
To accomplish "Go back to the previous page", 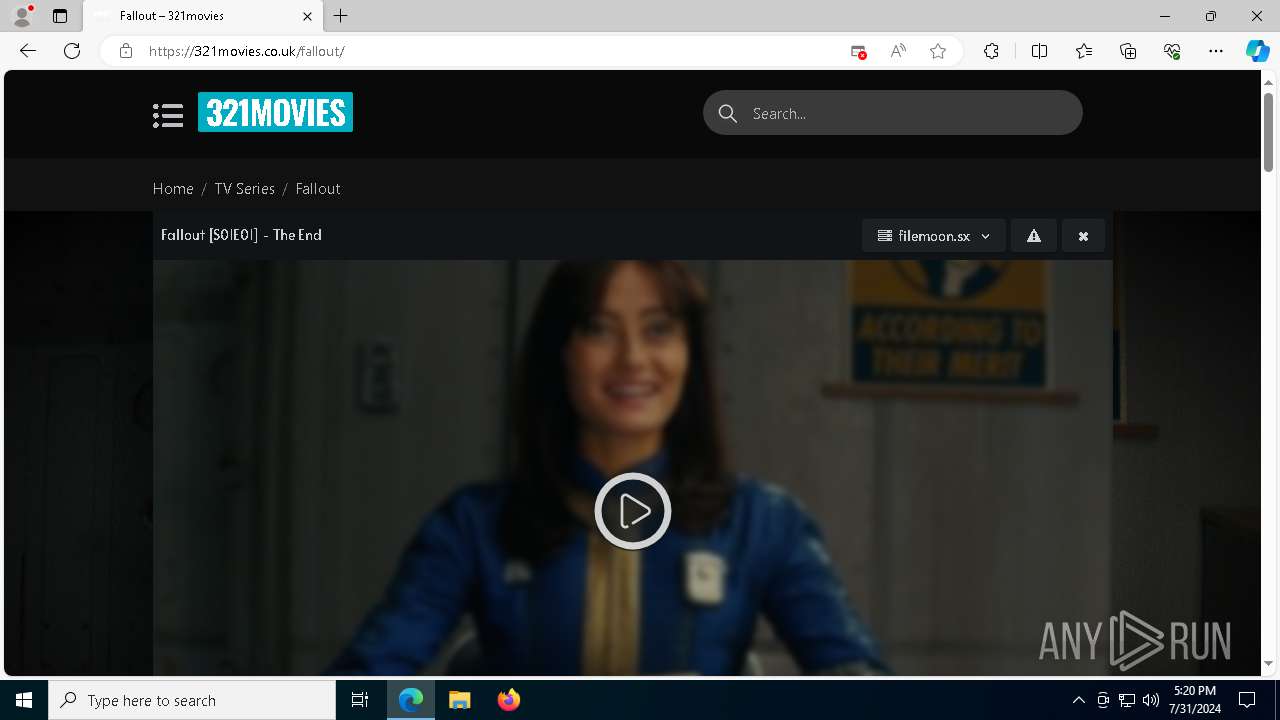I will [x=28, y=51].
